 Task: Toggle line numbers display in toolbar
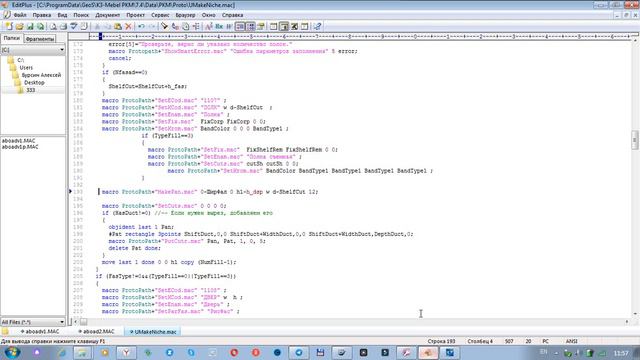pyautogui.click(x=240, y=26)
